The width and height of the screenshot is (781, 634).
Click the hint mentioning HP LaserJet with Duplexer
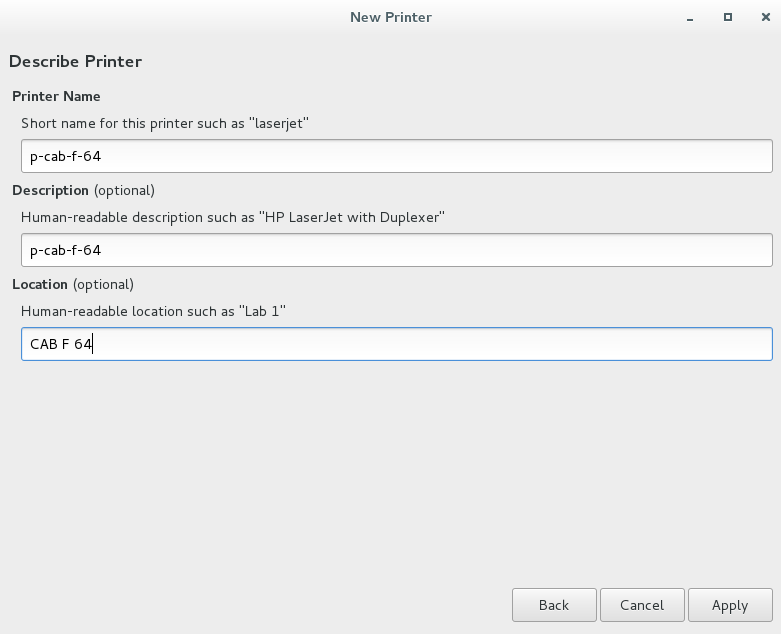(x=233, y=217)
